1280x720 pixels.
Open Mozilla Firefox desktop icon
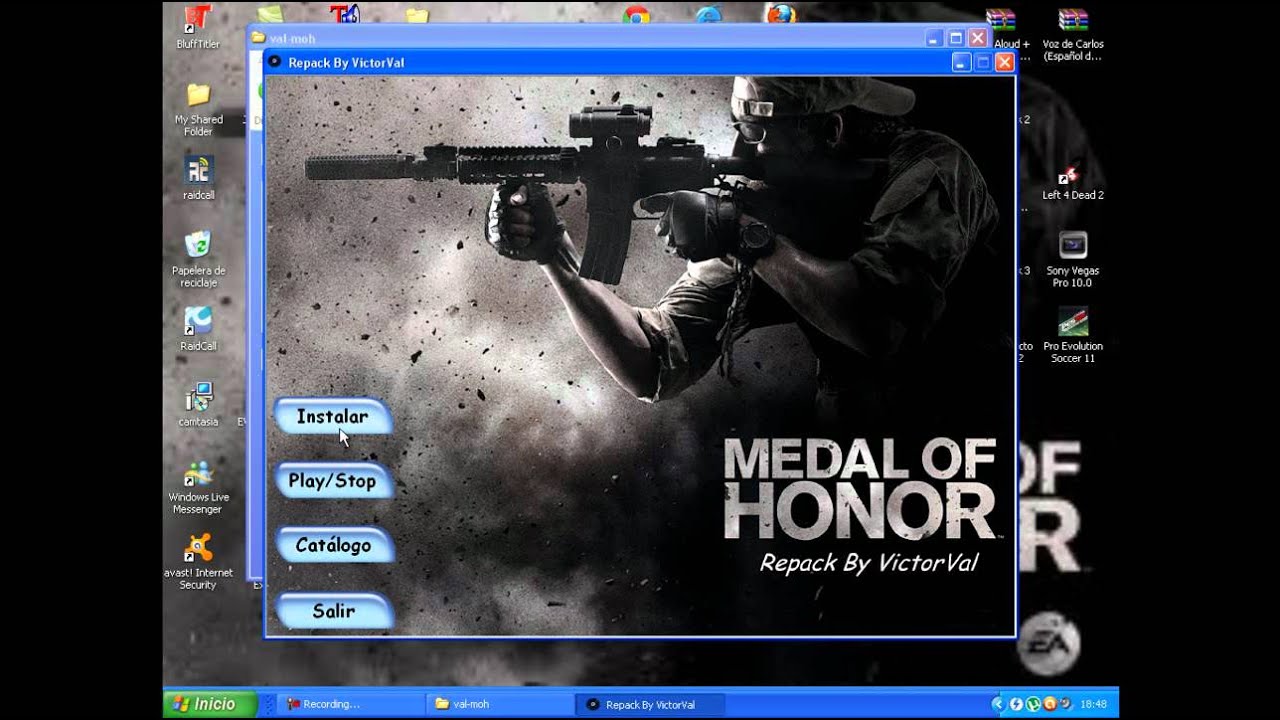point(780,13)
